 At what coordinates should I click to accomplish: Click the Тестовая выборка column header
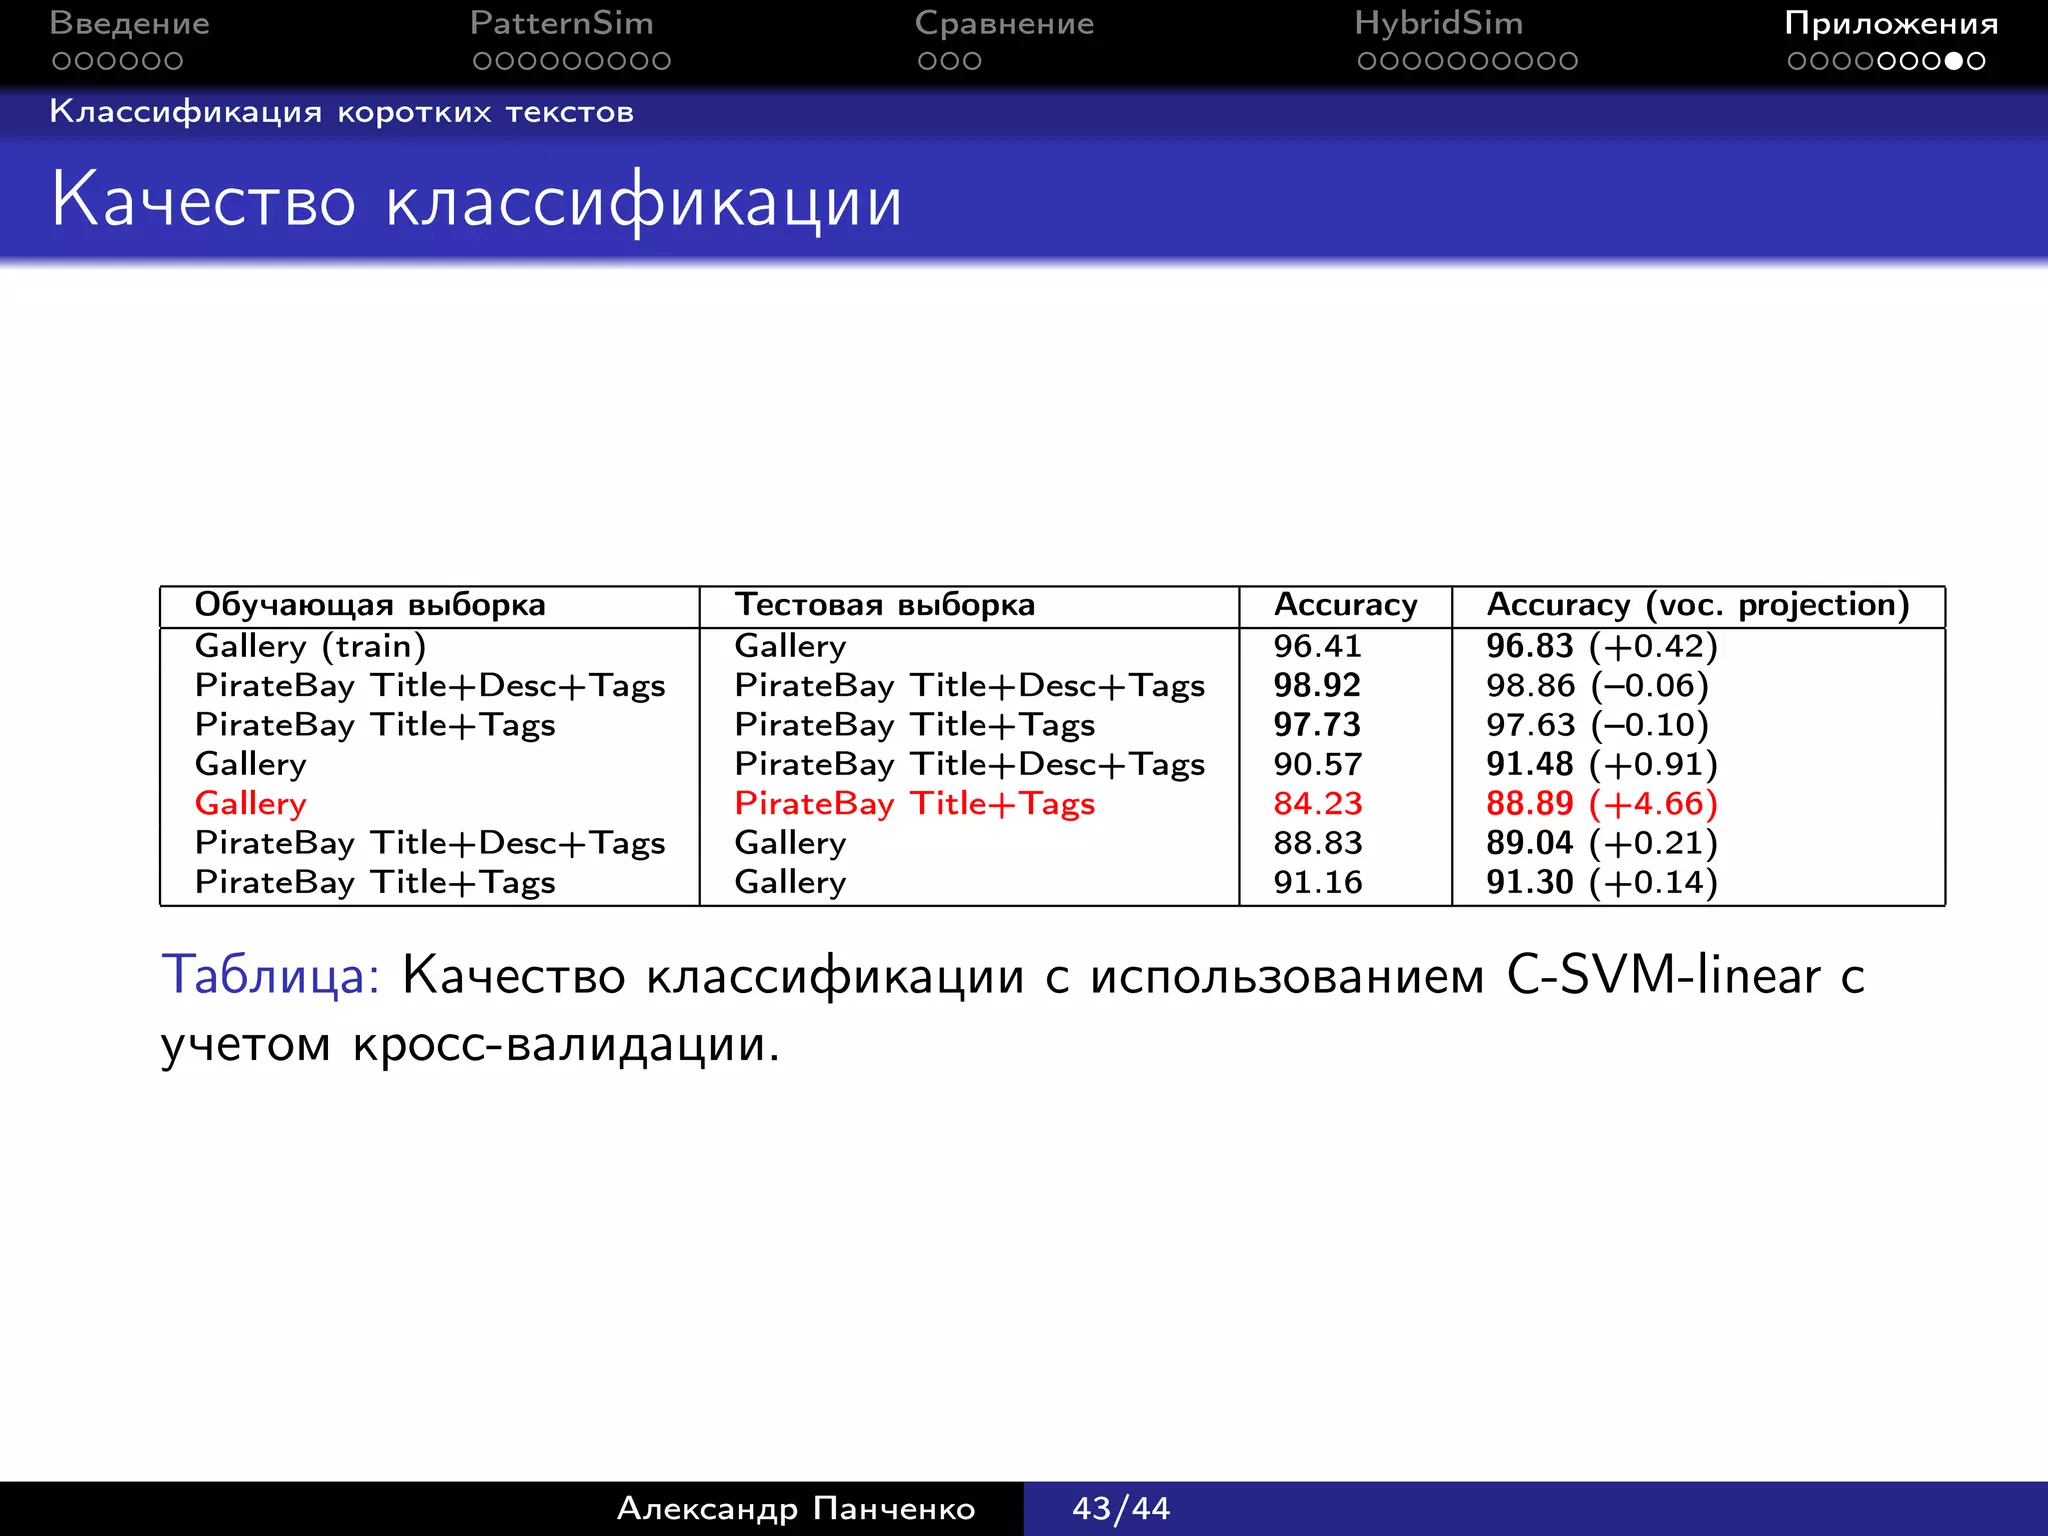pyautogui.click(x=885, y=605)
